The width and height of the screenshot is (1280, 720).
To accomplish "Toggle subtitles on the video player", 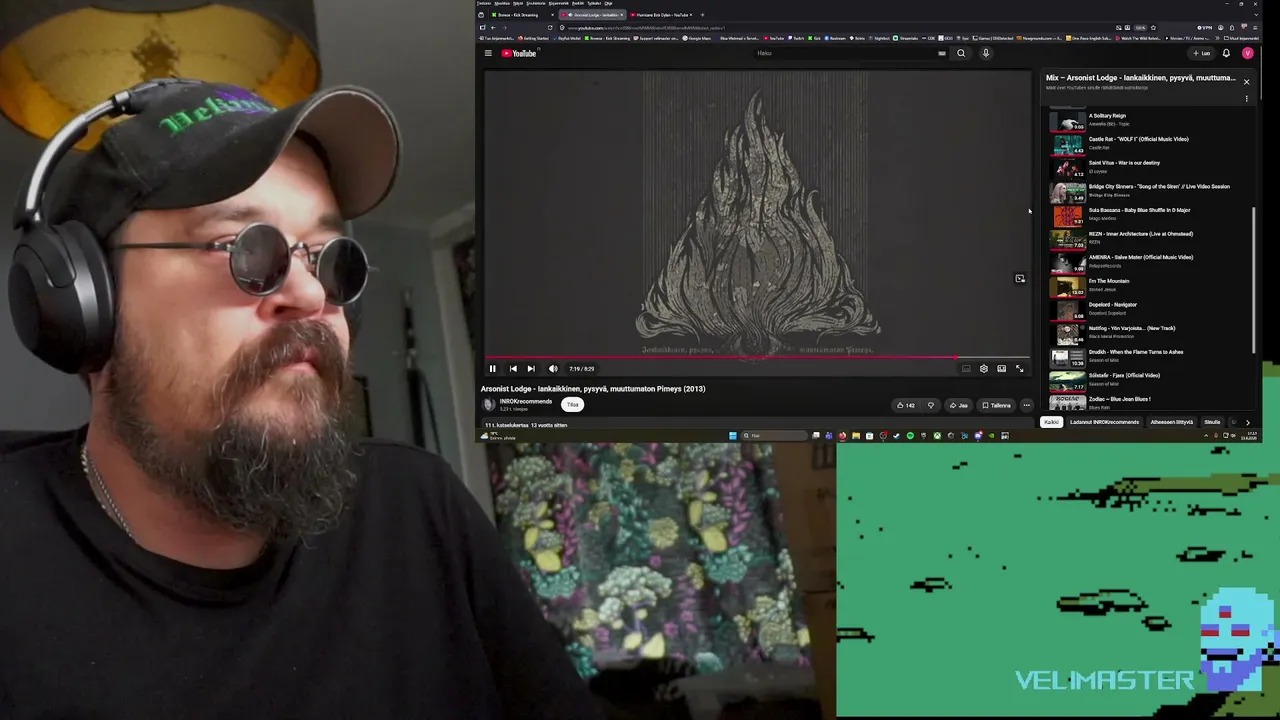I will [966, 369].
